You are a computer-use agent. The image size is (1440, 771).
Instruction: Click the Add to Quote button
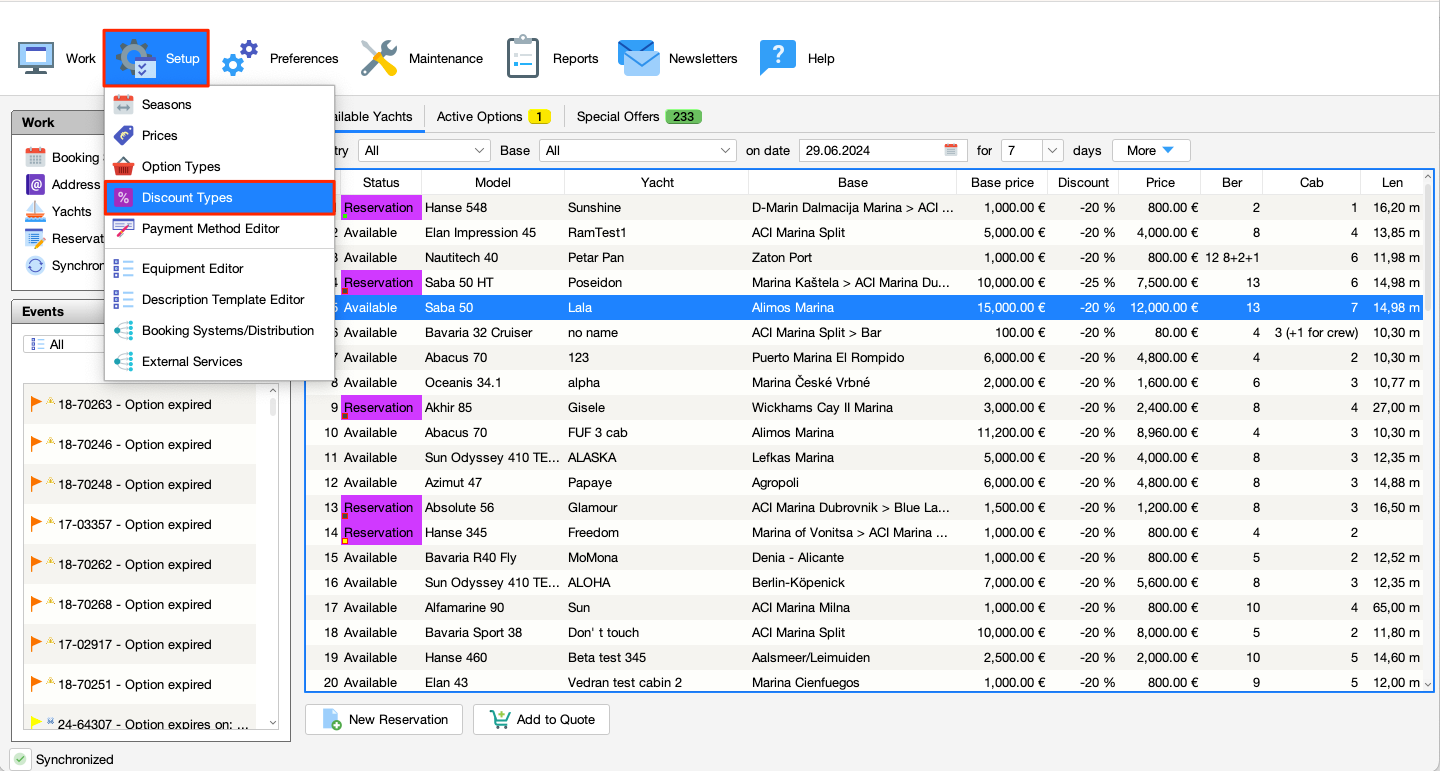[x=541, y=719]
